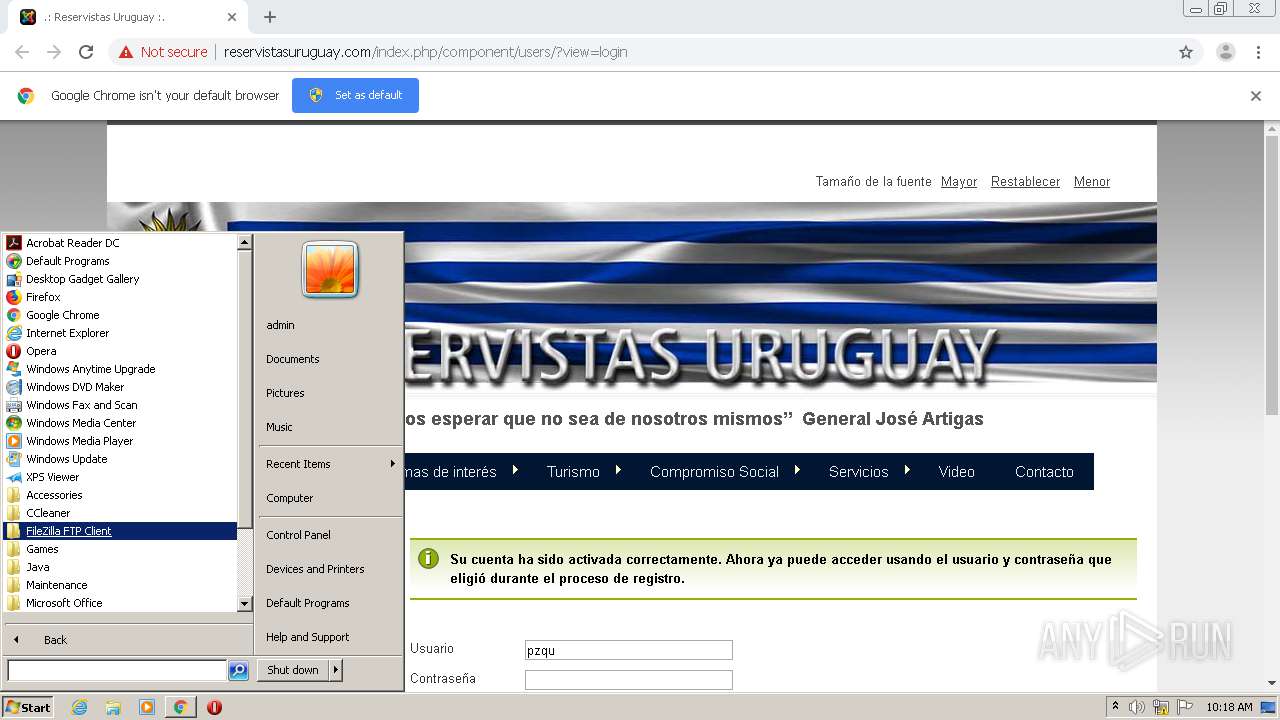Viewport: 1280px width, 720px height.
Task: Click Set as default button
Action: [355, 95]
